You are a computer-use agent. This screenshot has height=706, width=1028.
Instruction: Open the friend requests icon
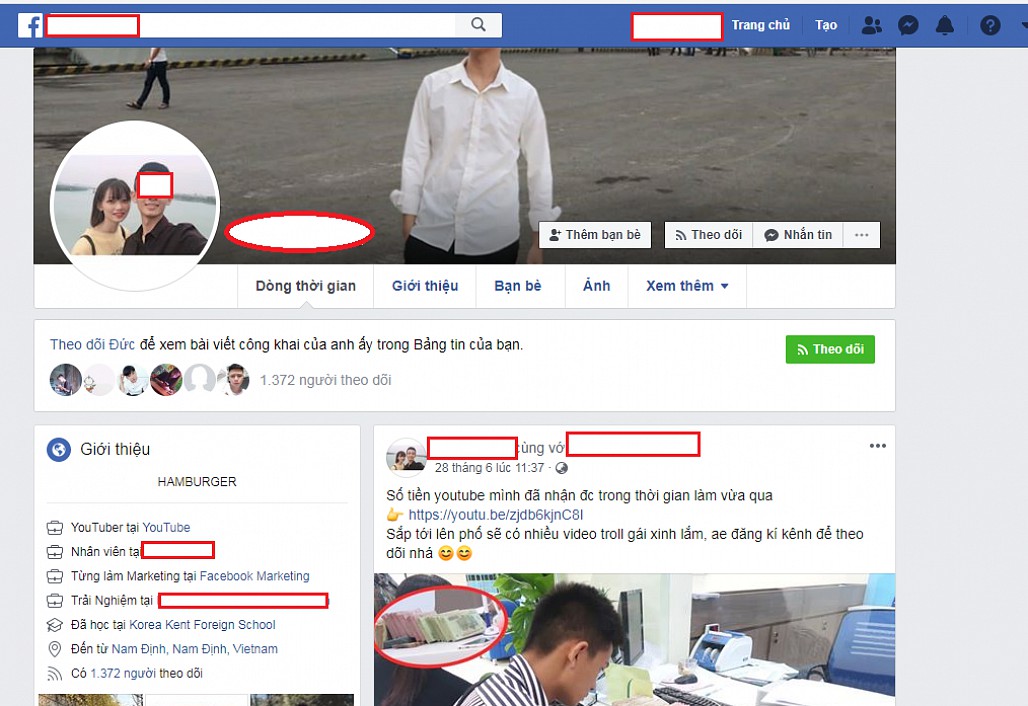tap(872, 25)
